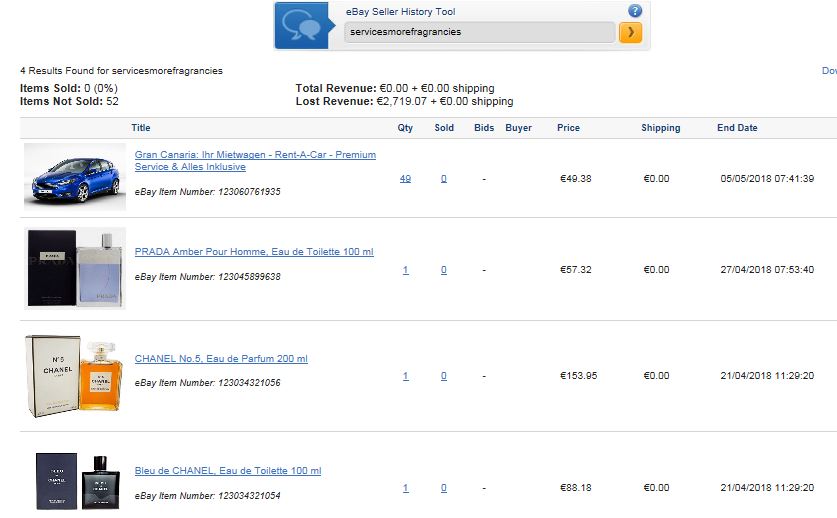Open the CHANEL No.5 bottle thumbnail
837x518 pixels.
pos(75,376)
